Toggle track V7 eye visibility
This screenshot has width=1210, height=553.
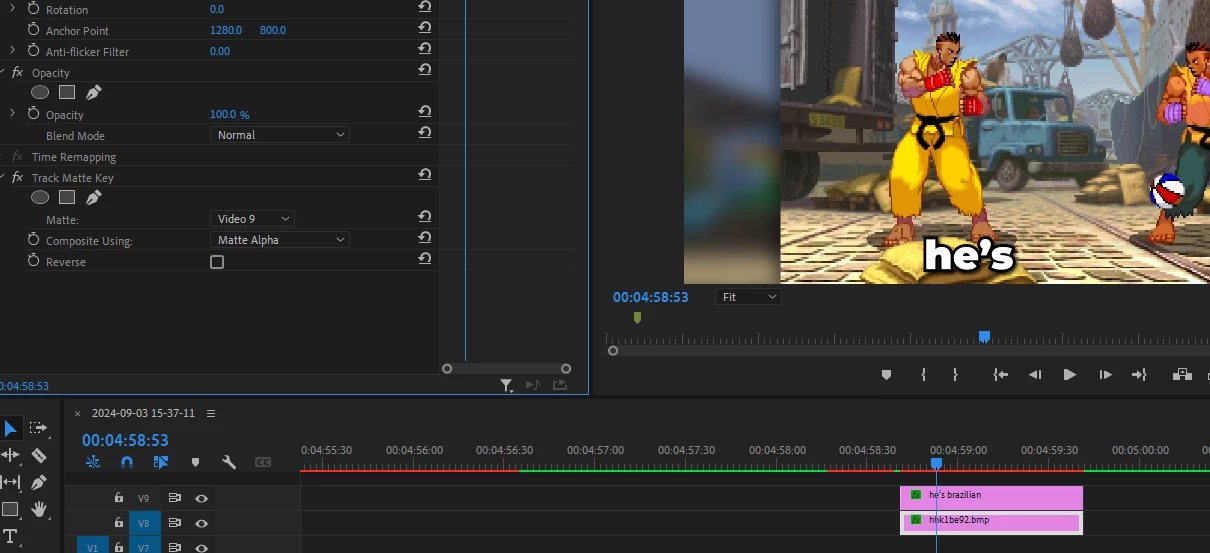(x=202, y=547)
